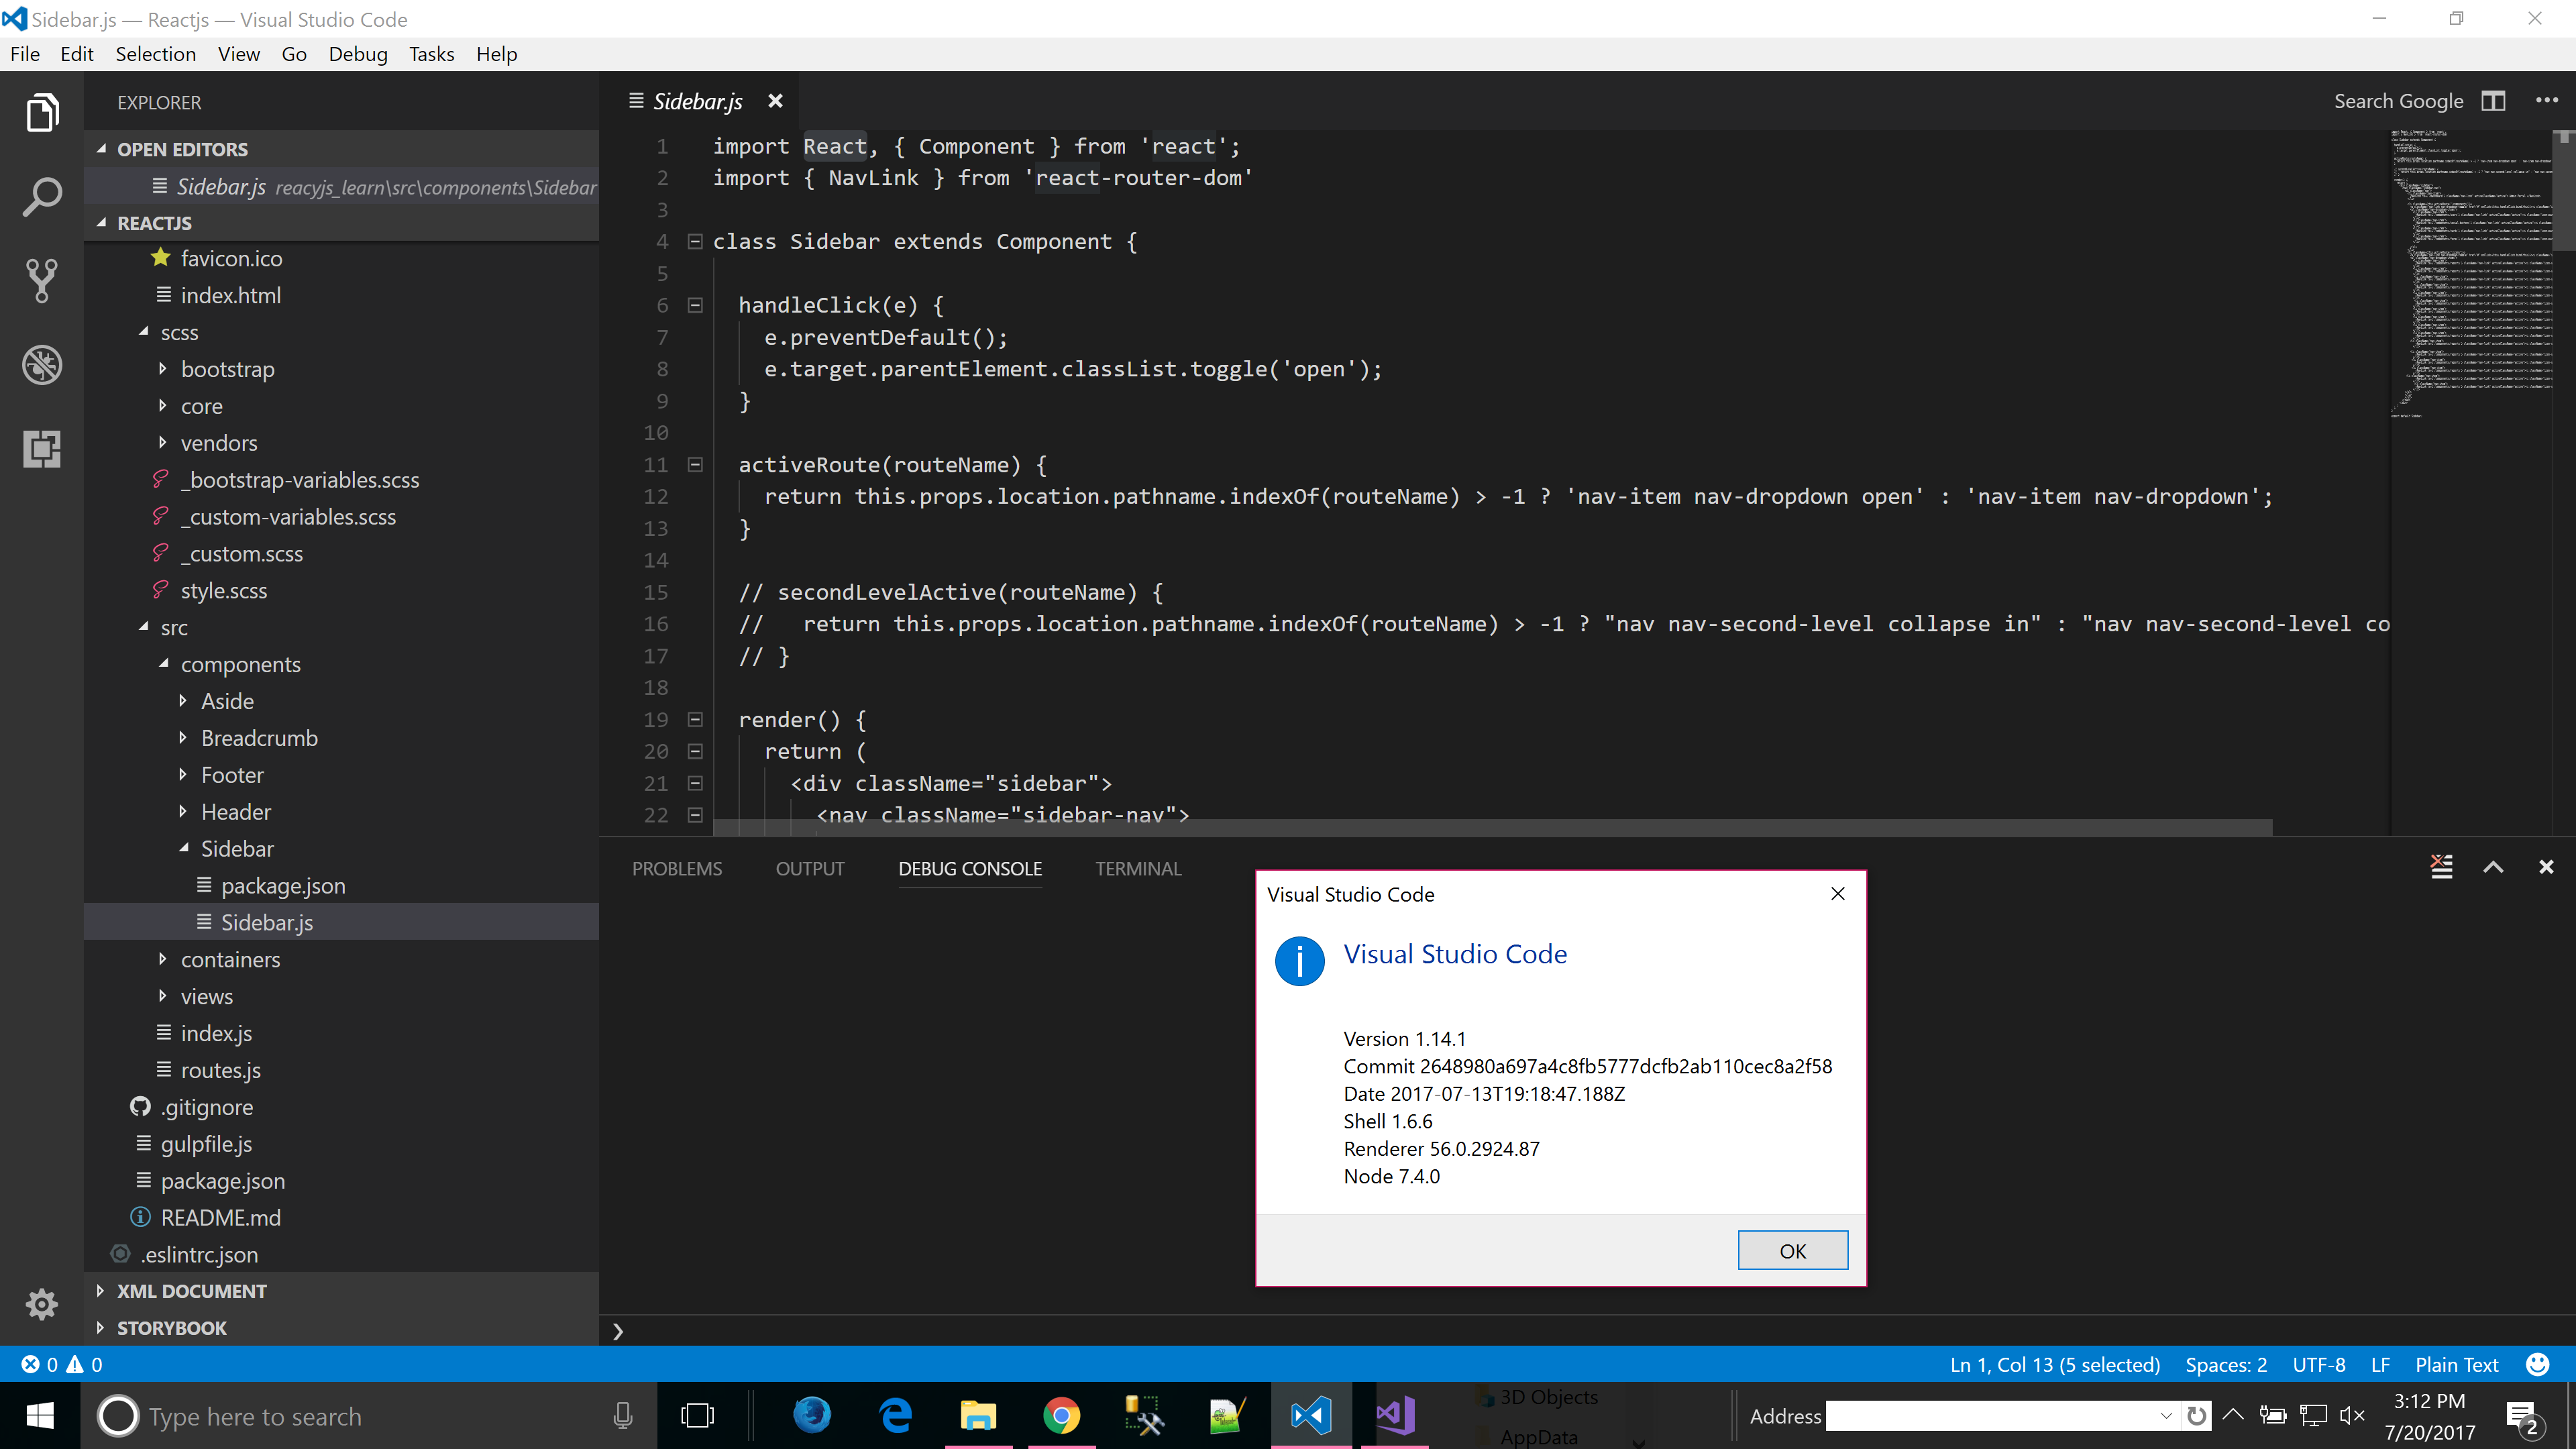Open the Source Control view

click(x=42, y=281)
